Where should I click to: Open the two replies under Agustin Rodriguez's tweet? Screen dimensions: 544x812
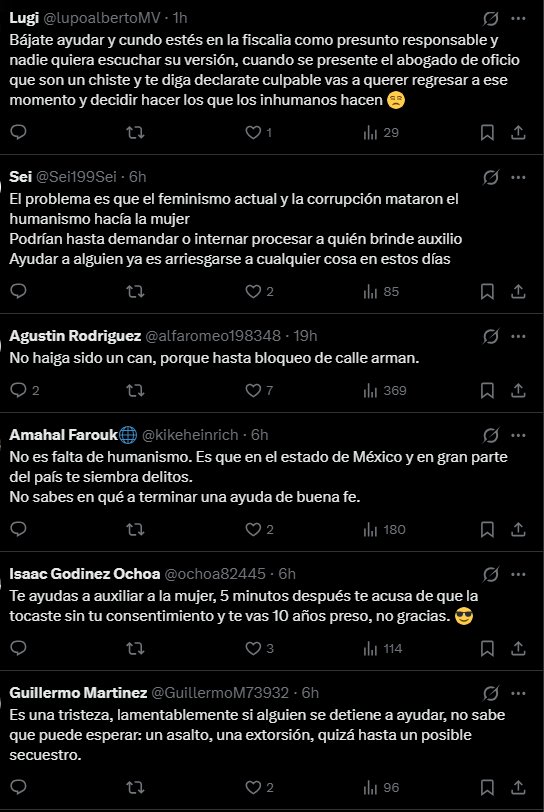pyautogui.click(x=25, y=390)
